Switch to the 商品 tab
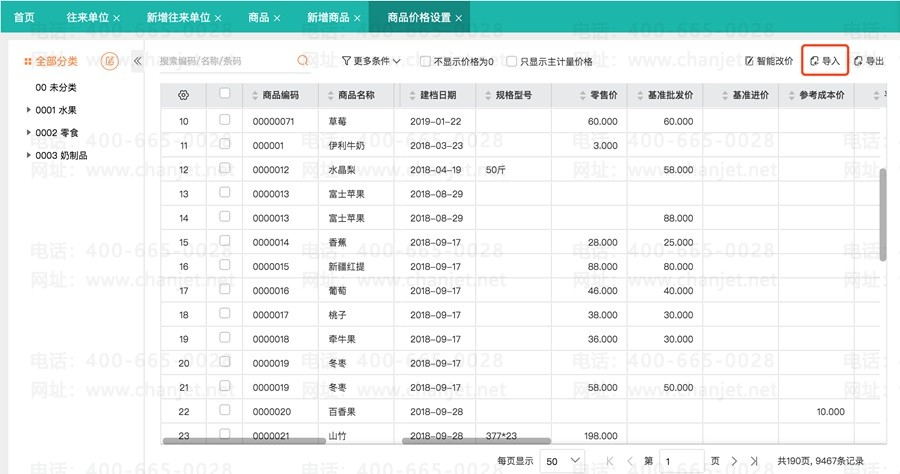This screenshot has height=474, width=900. 259,17
